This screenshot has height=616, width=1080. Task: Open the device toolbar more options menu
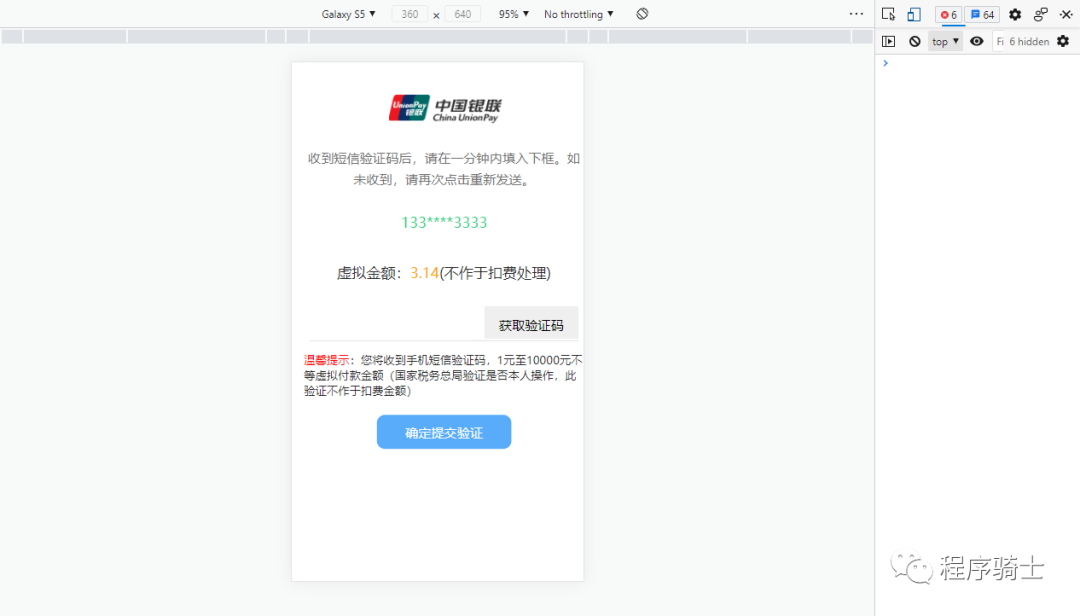857,12
